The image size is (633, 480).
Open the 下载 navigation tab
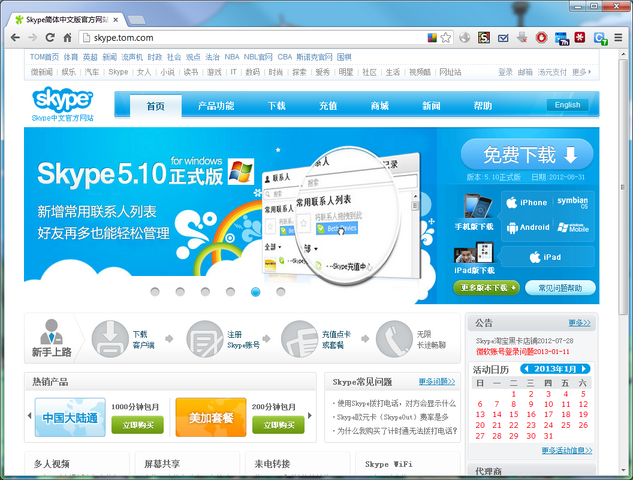[x=277, y=106]
